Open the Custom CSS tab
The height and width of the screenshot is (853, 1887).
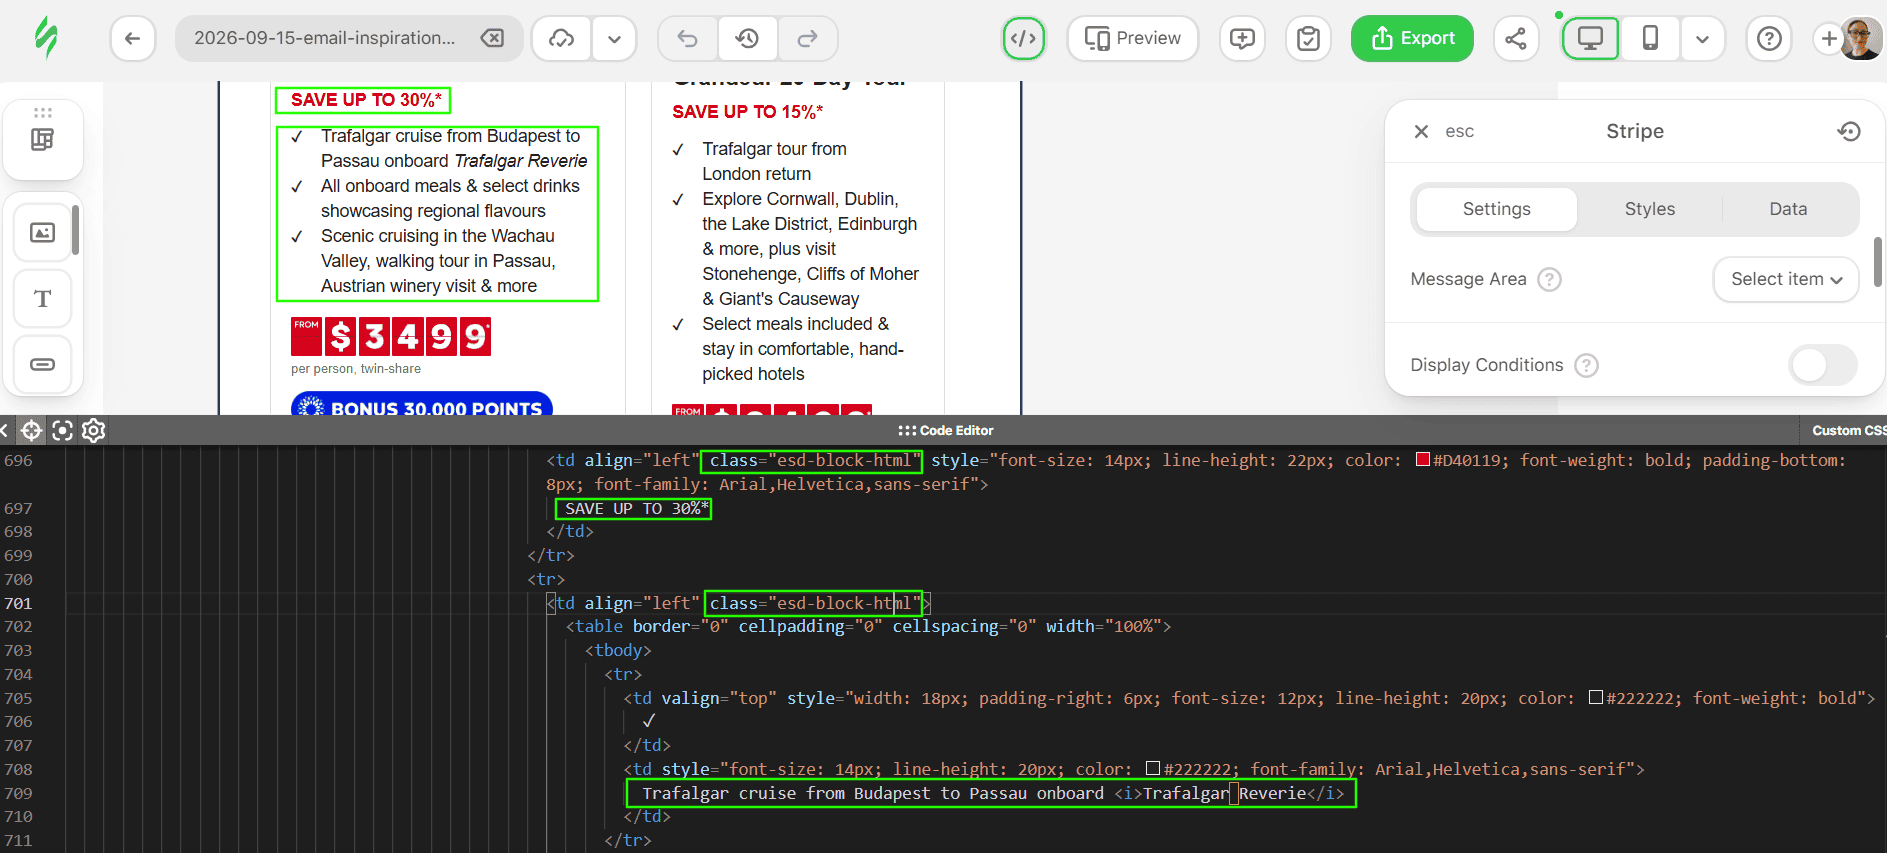[x=1848, y=430]
